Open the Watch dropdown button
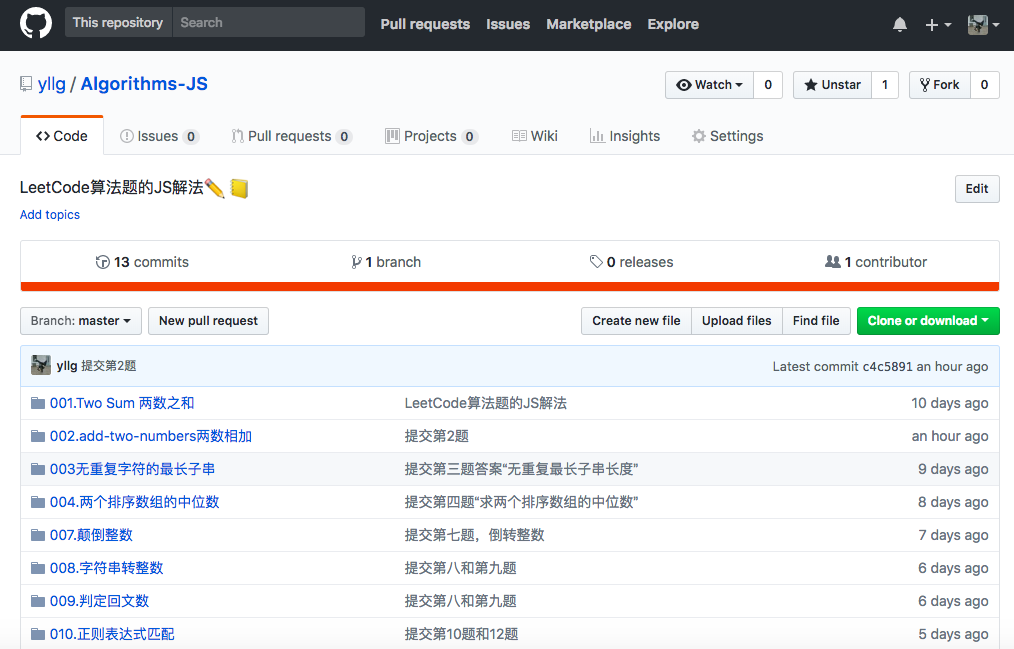1014x649 pixels. (709, 85)
